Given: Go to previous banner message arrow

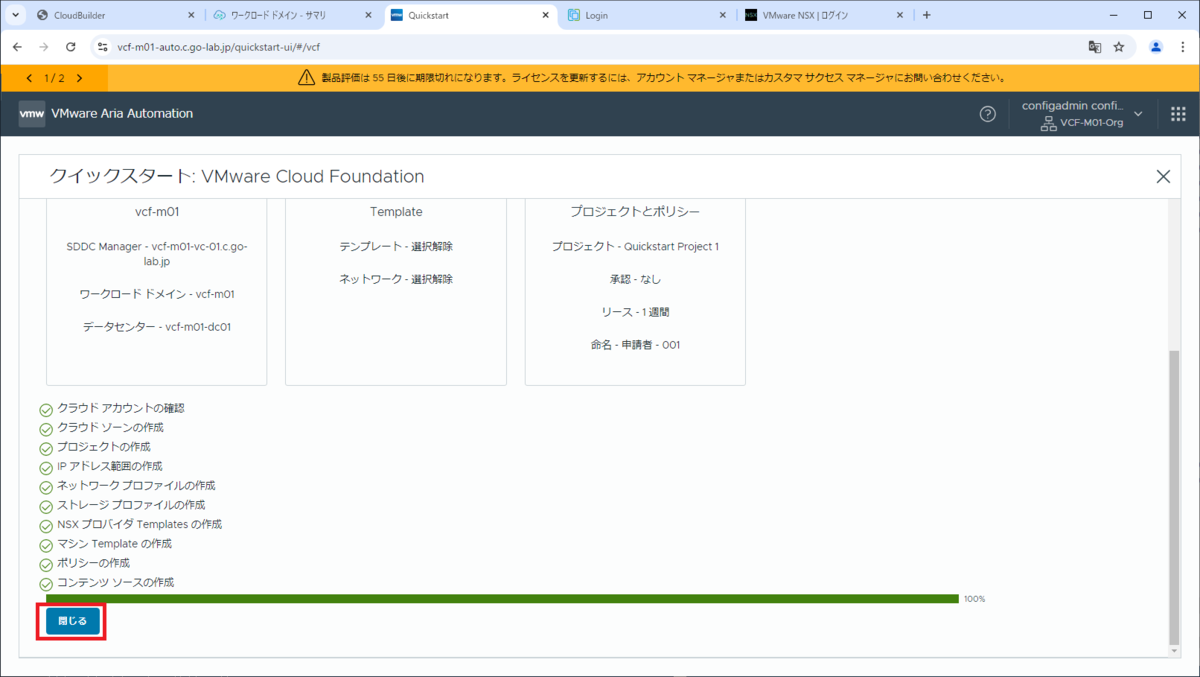Looking at the screenshot, I should 29,78.
